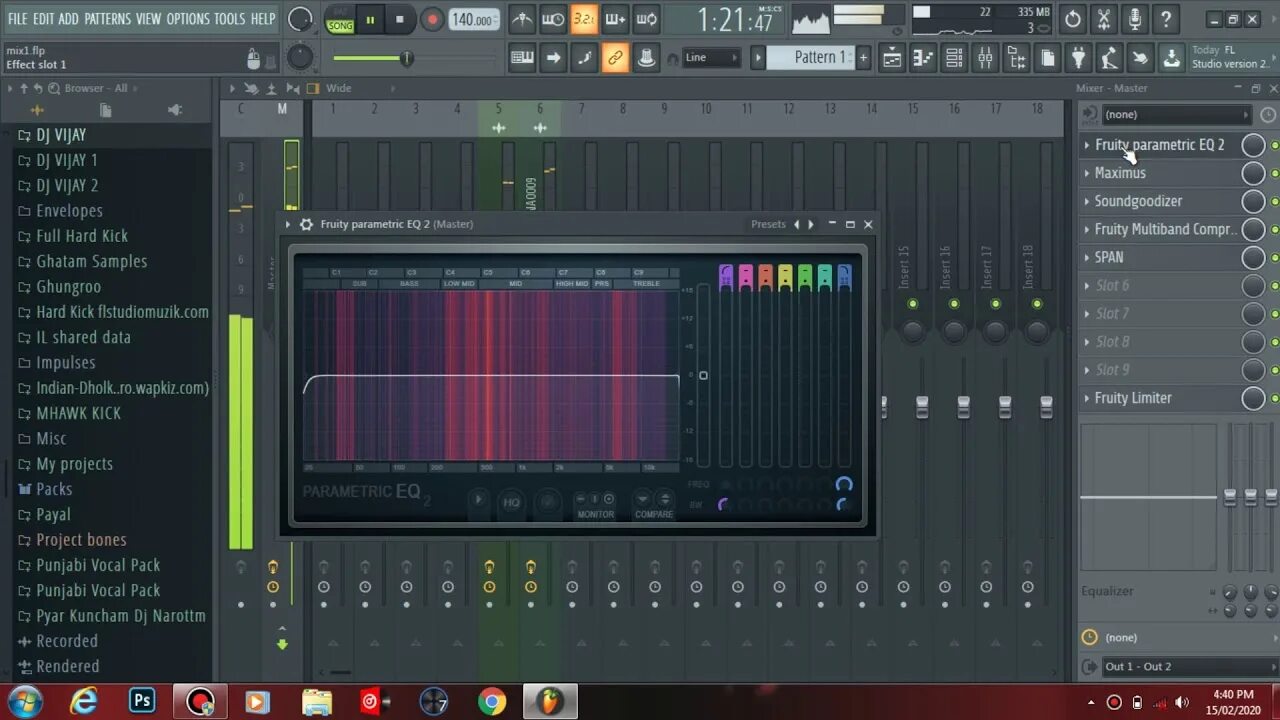Mute Insert 15 mixer track

pyautogui.click(x=911, y=303)
